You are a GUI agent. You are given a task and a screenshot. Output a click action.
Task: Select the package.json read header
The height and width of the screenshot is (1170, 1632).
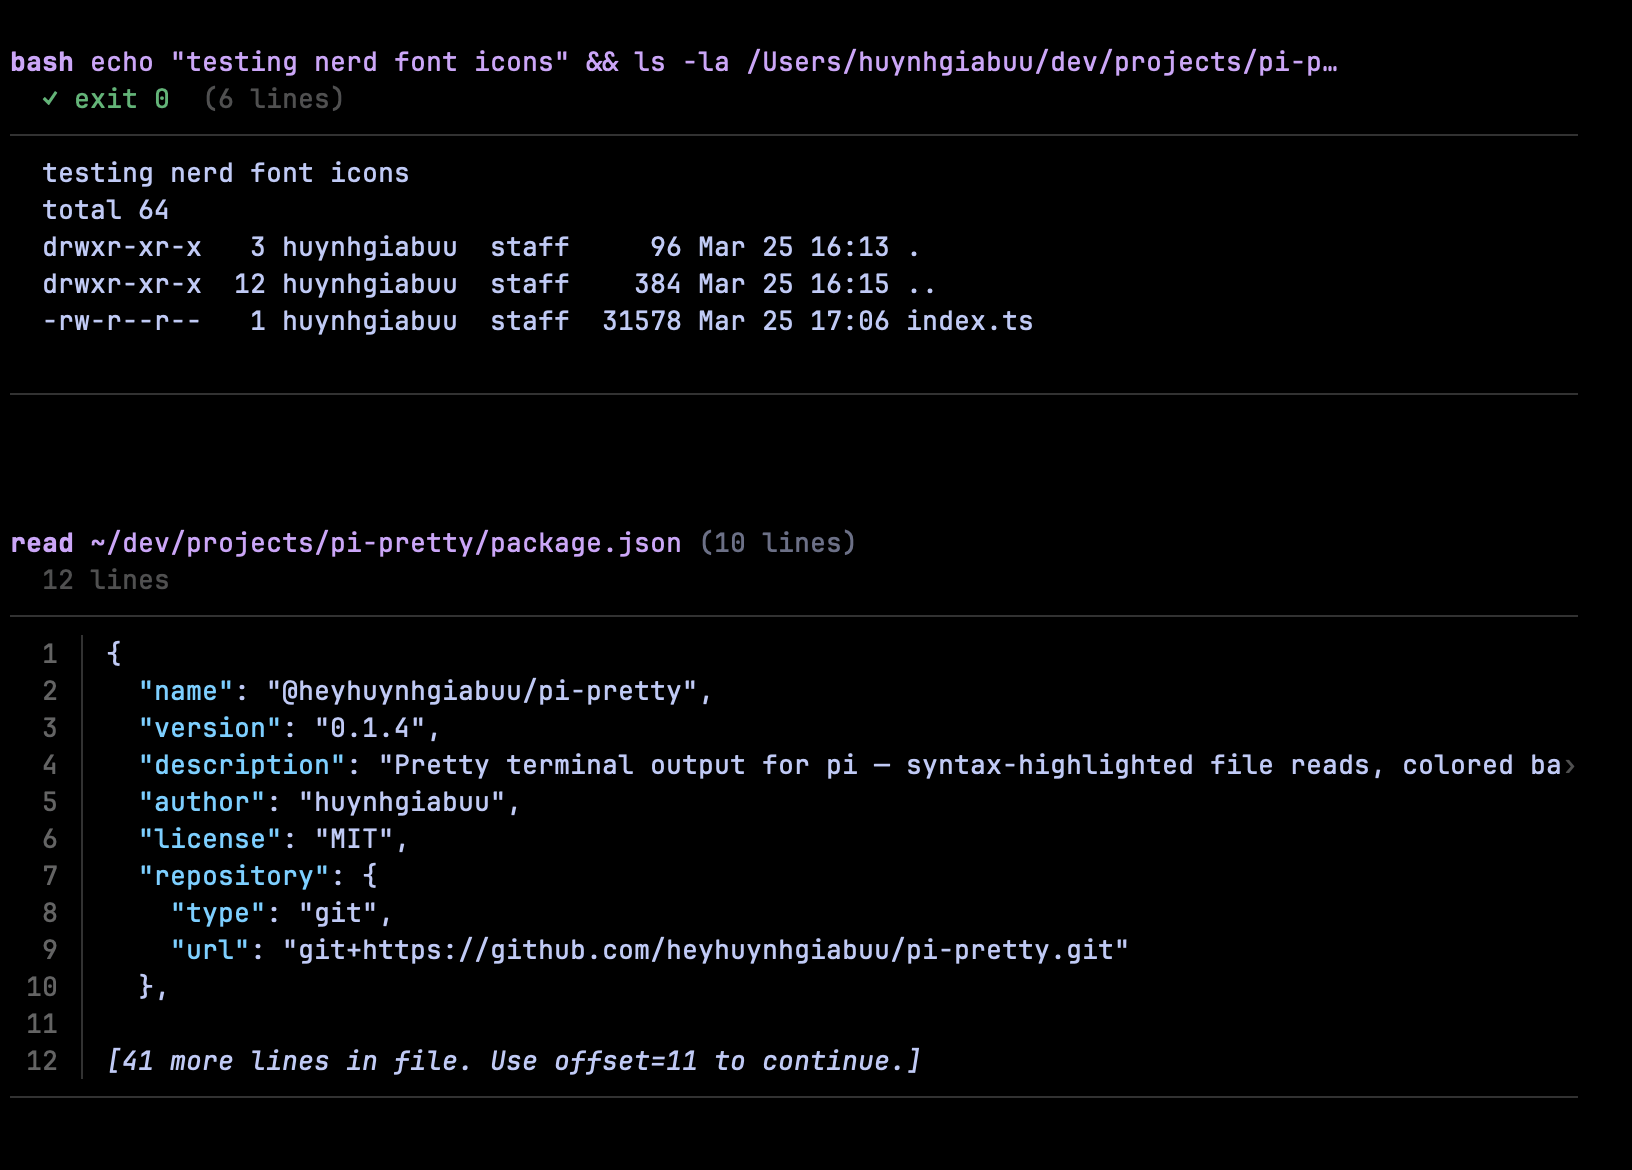click(385, 542)
